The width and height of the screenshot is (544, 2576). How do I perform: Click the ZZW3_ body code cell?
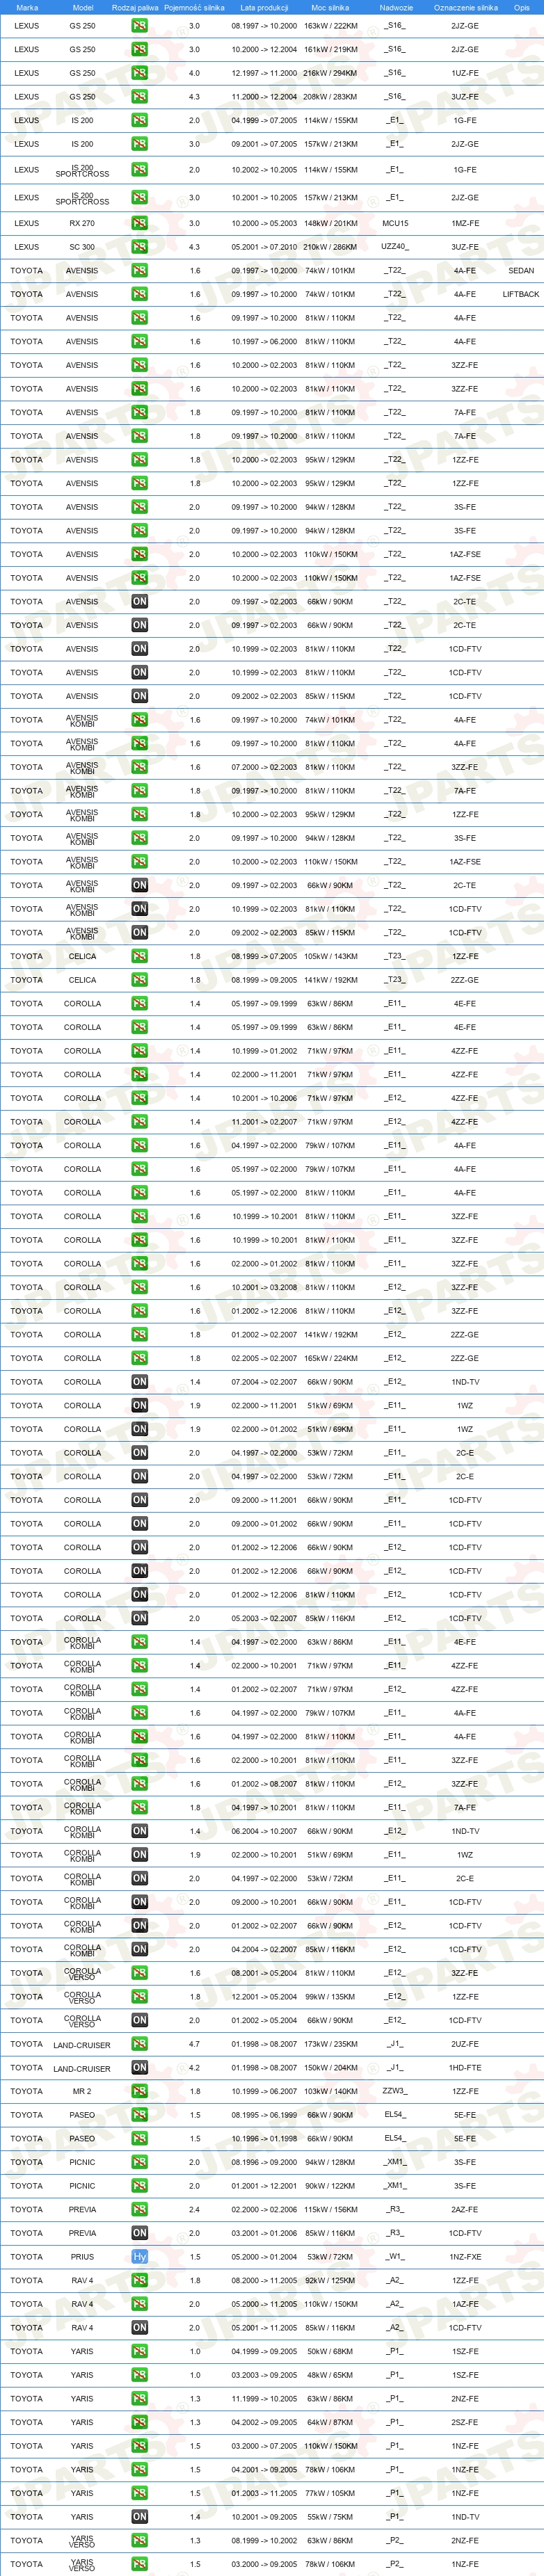coord(395,2091)
